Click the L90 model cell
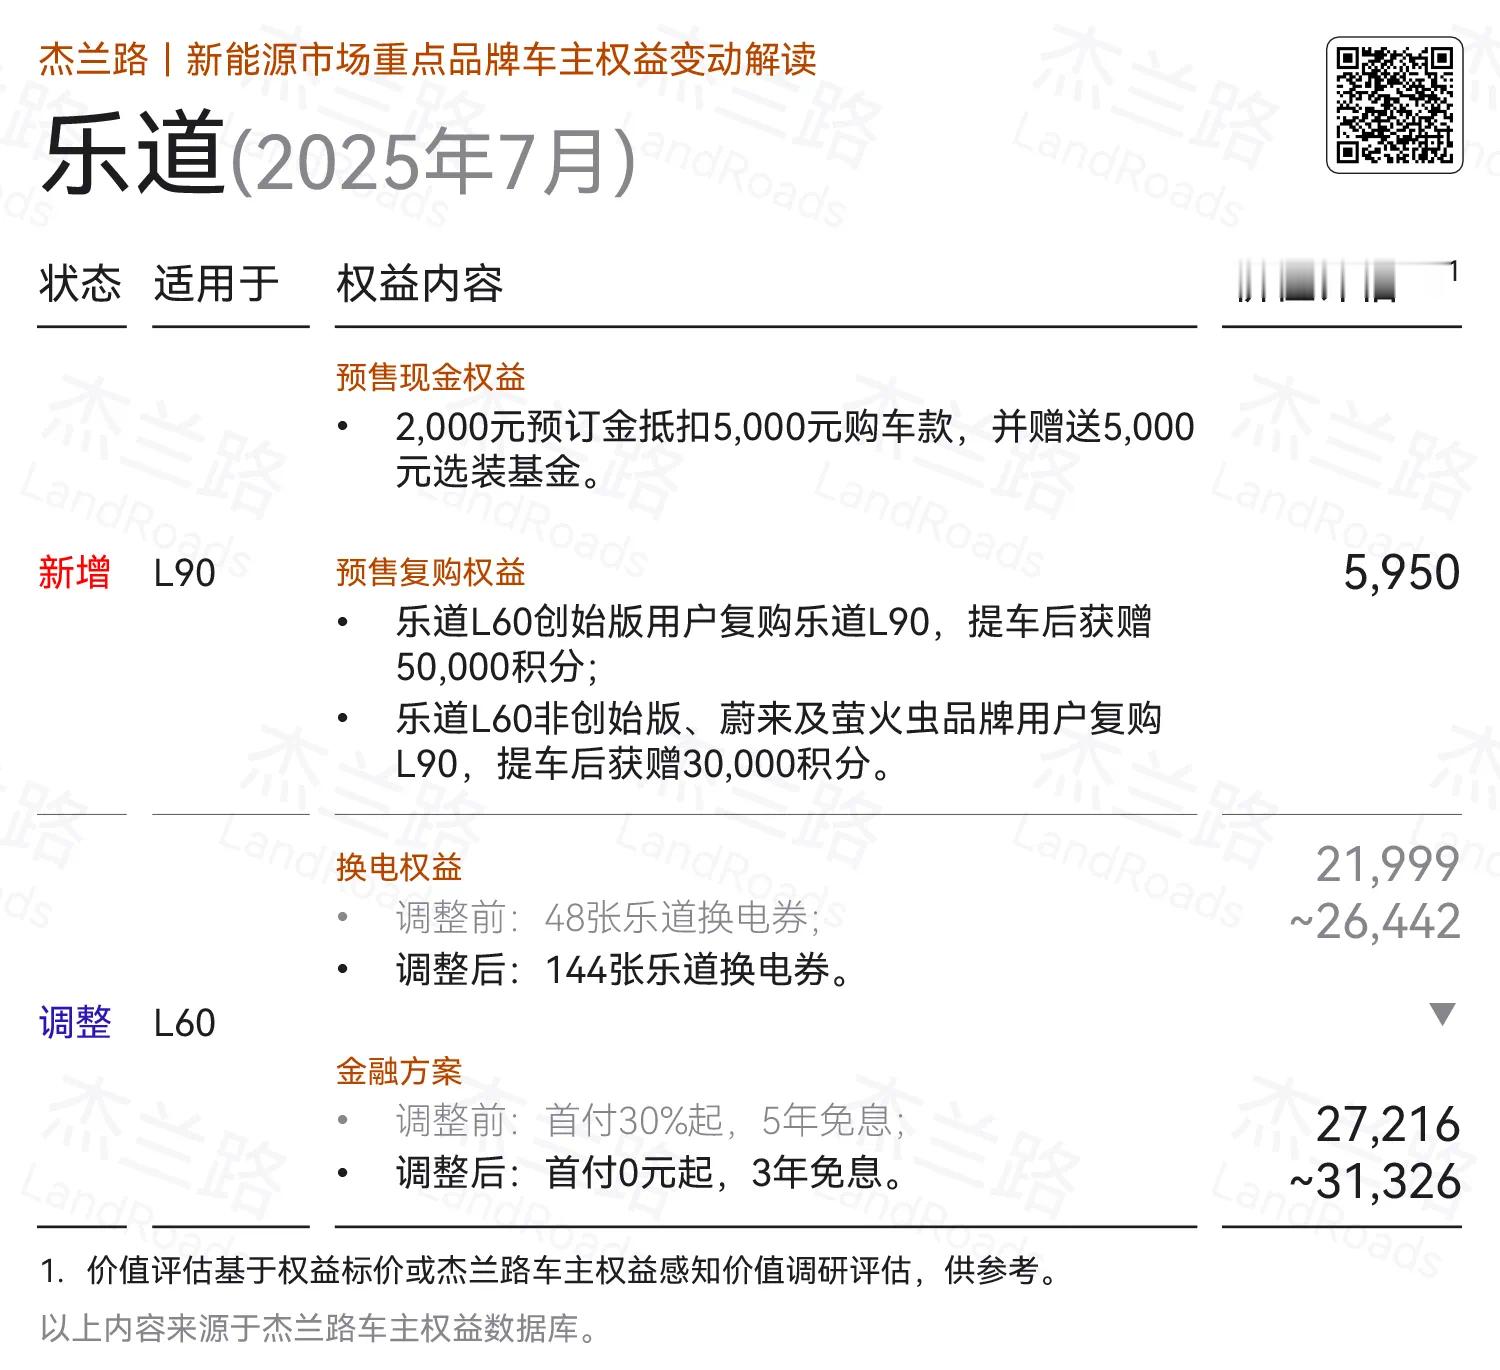 185,573
